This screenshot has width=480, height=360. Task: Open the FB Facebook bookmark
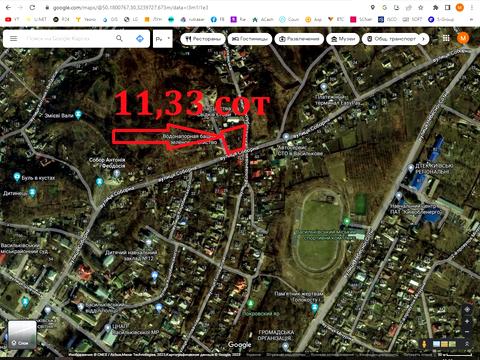coord(218,20)
